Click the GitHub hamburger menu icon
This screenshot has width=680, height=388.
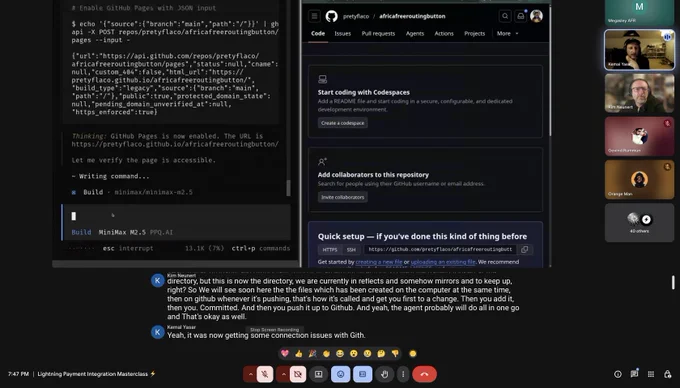point(314,16)
